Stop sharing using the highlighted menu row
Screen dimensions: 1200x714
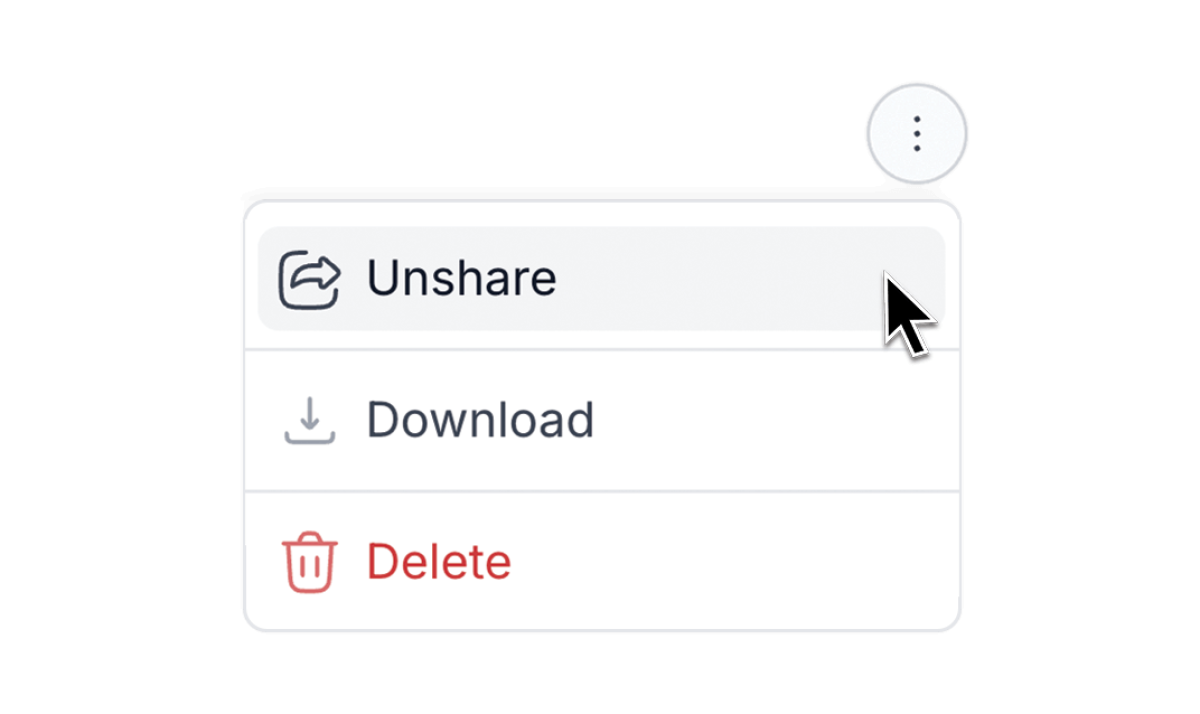click(601, 279)
